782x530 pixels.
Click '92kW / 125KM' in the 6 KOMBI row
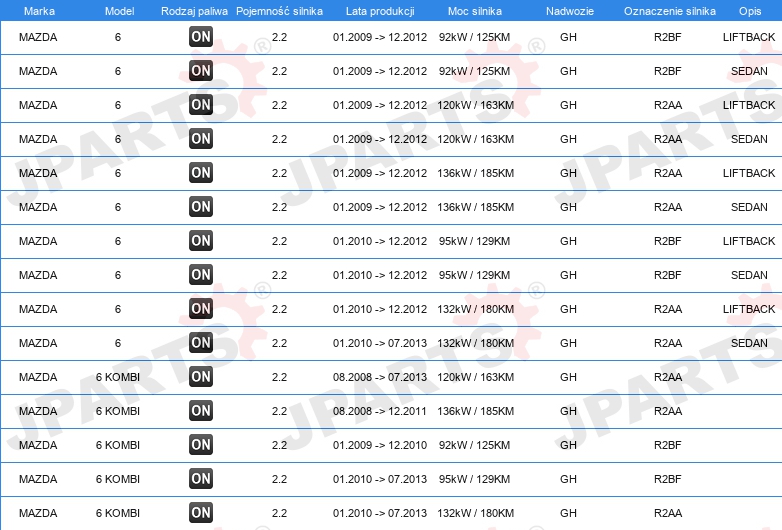[474, 445]
